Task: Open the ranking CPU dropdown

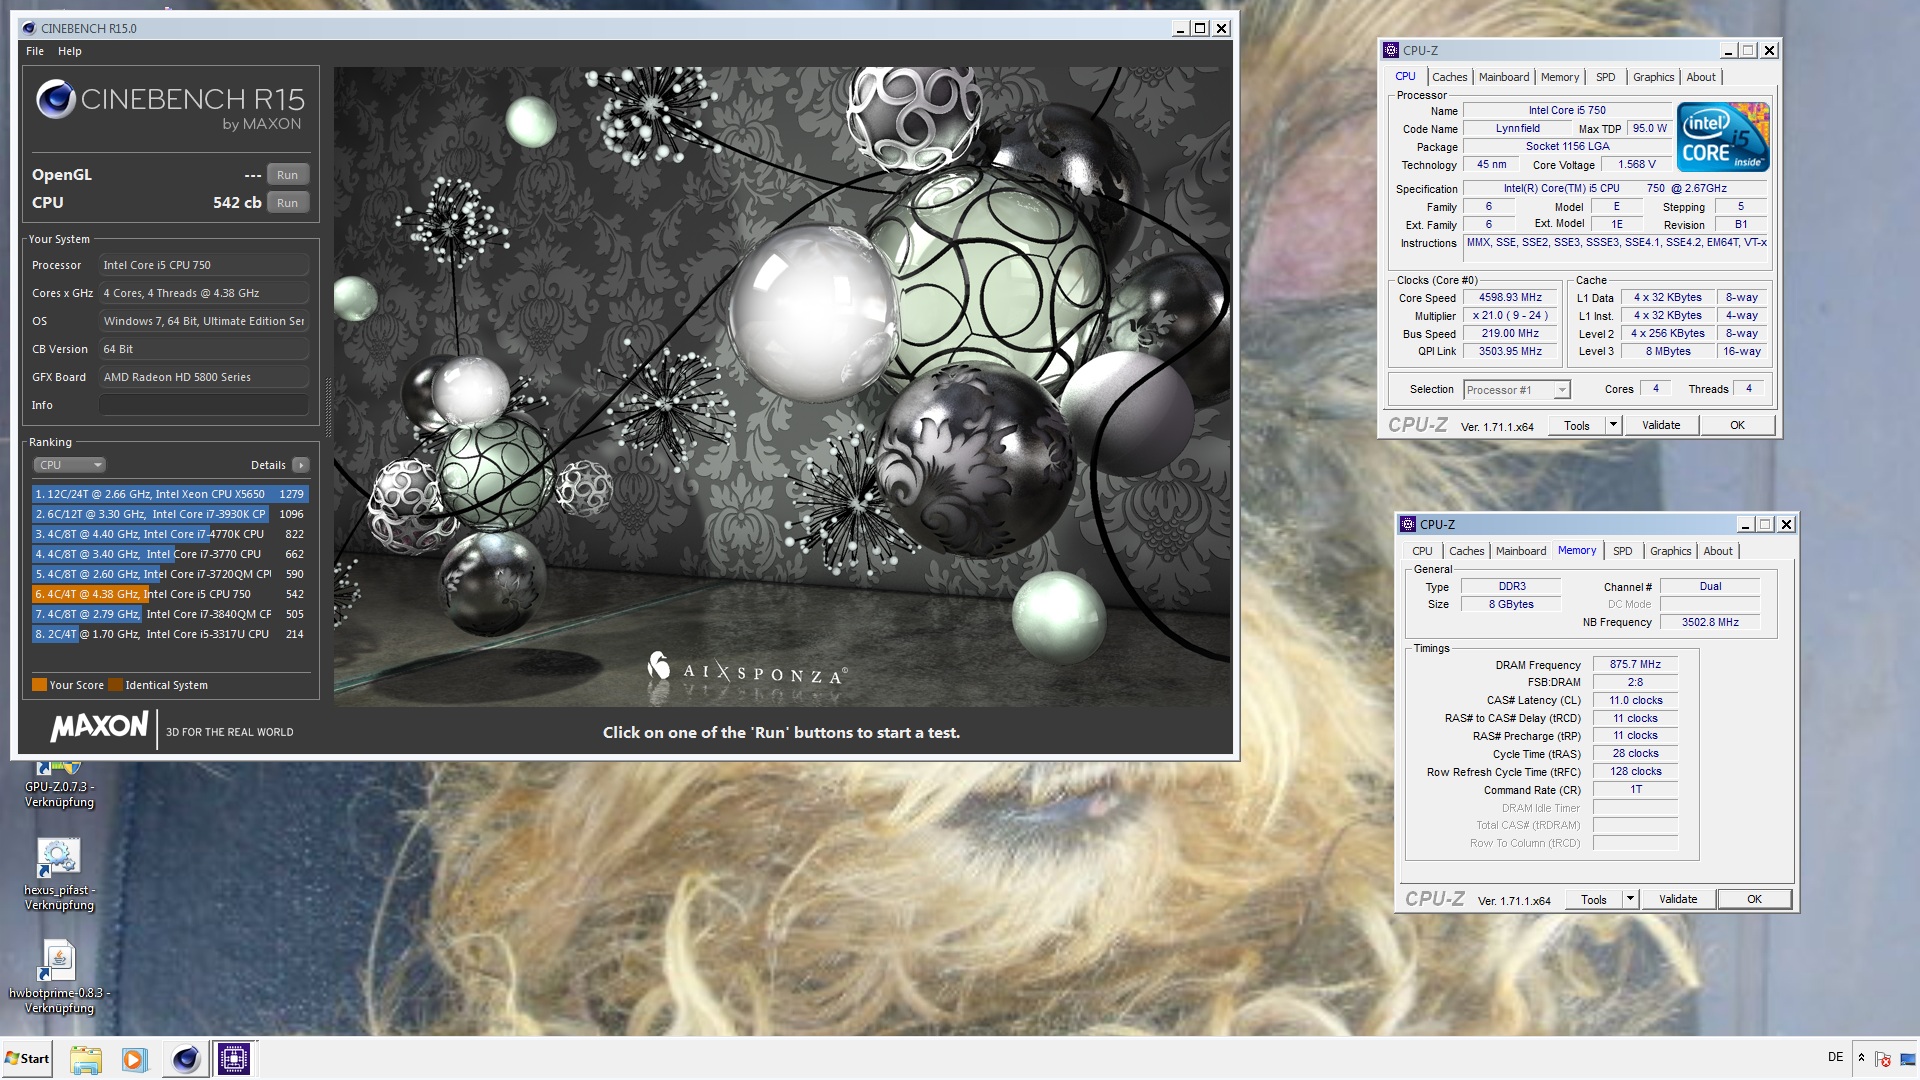Action: tap(69, 465)
